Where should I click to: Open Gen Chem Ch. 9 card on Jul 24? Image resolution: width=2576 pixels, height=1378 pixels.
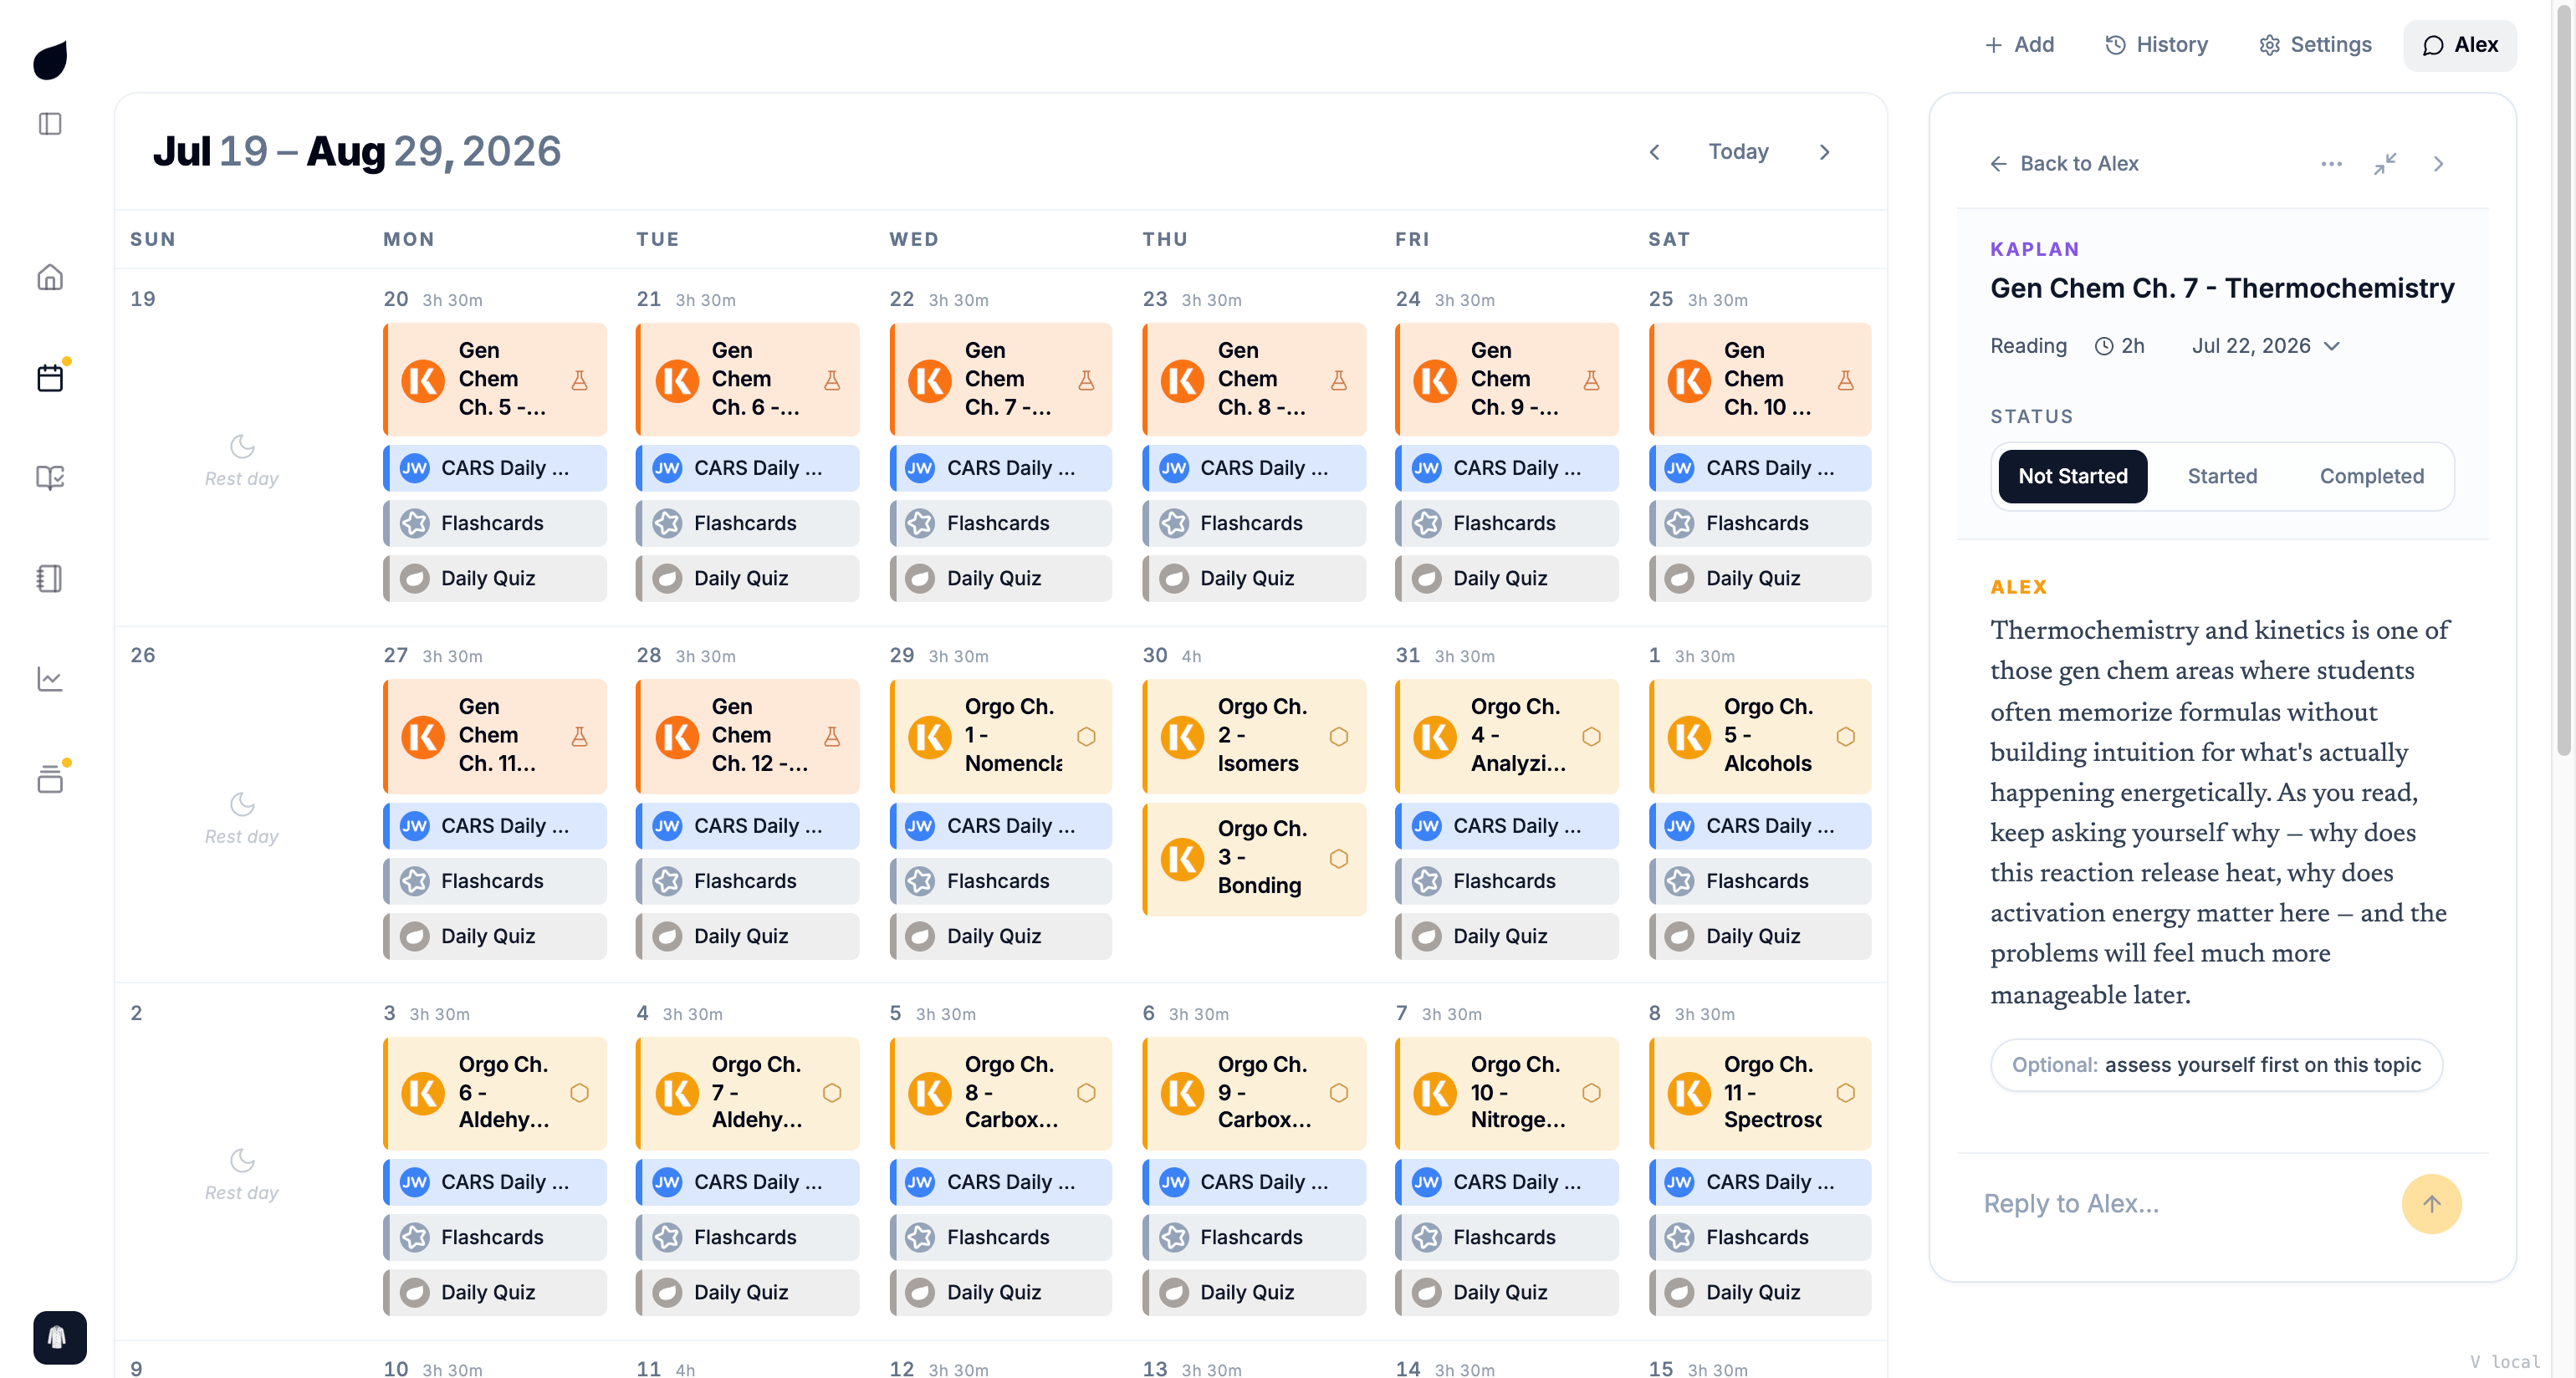pos(1507,380)
